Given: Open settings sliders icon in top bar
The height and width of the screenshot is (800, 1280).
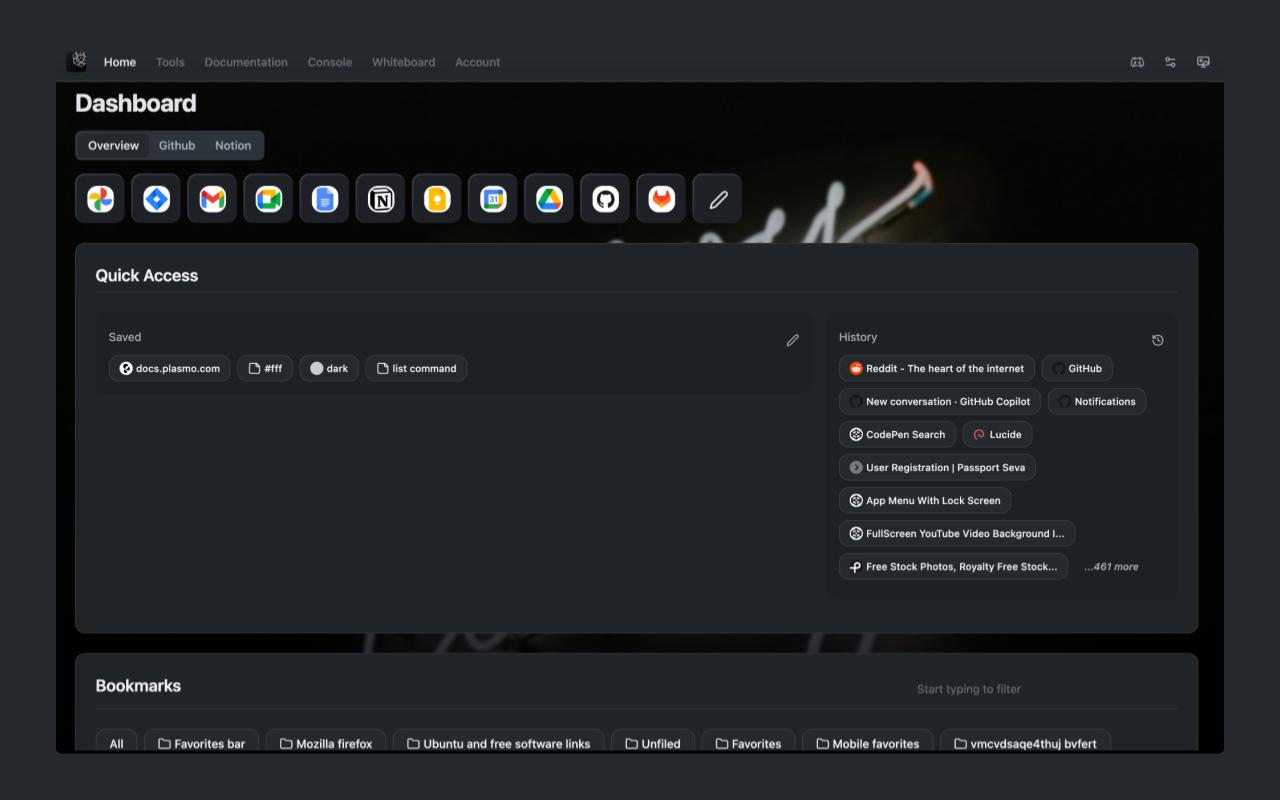Looking at the screenshot, I should pos(1170,62).
